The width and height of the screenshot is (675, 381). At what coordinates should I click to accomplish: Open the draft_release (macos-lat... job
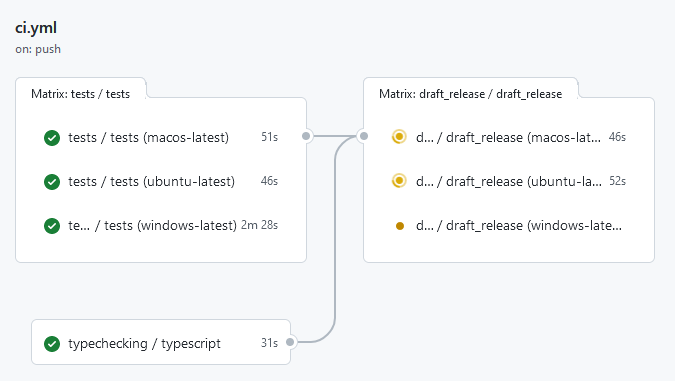pyautogui.click(x=508, y=138)
